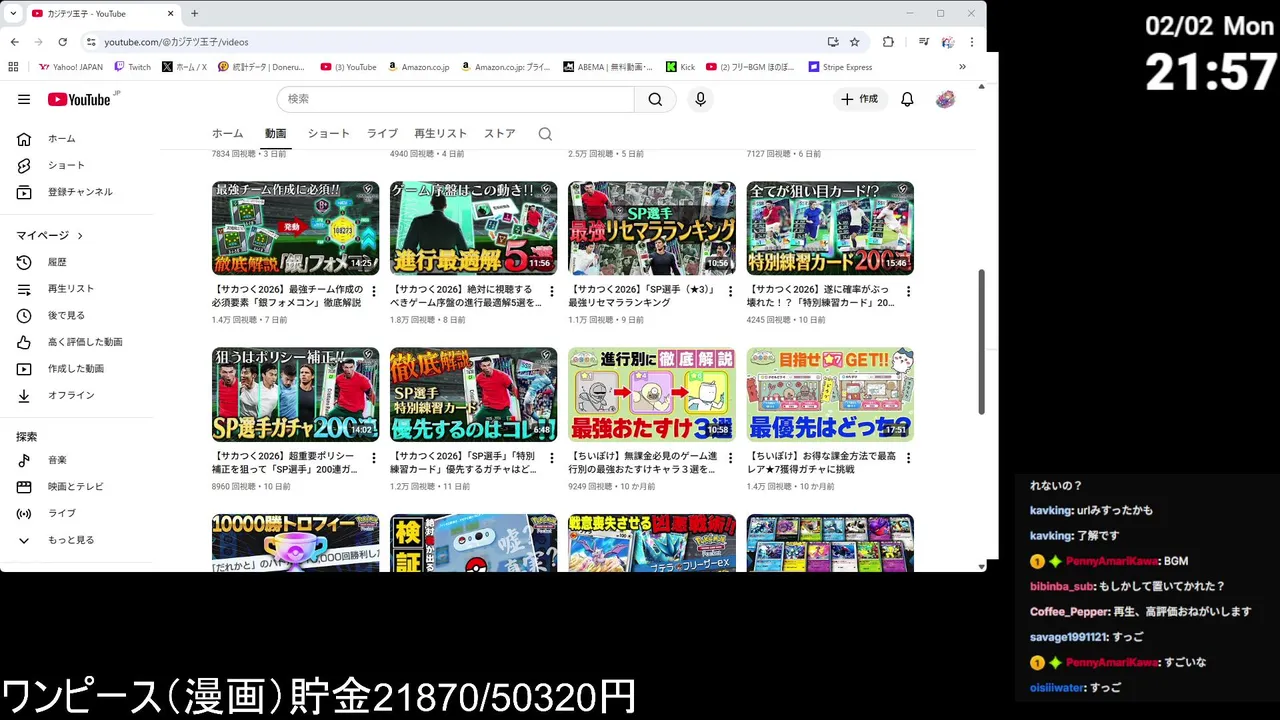Open options for お得な課金方法 video

click(x=908, y=458)
